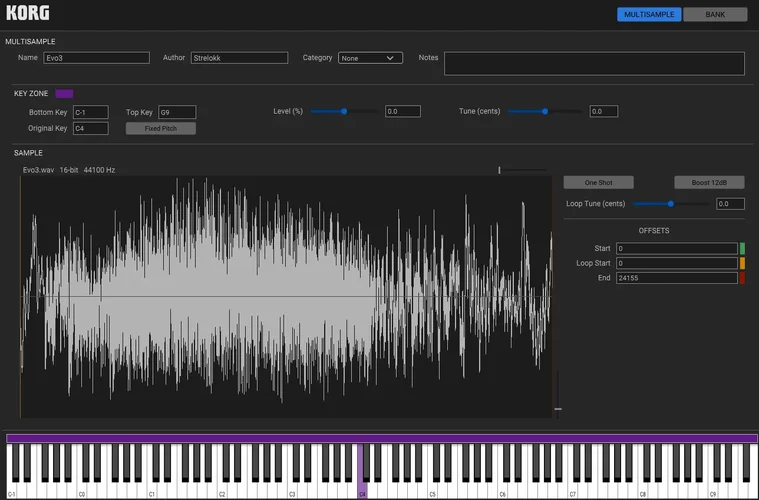Click the orange Loop Start marker
759x500 pixels.
[x=742, y=263]
